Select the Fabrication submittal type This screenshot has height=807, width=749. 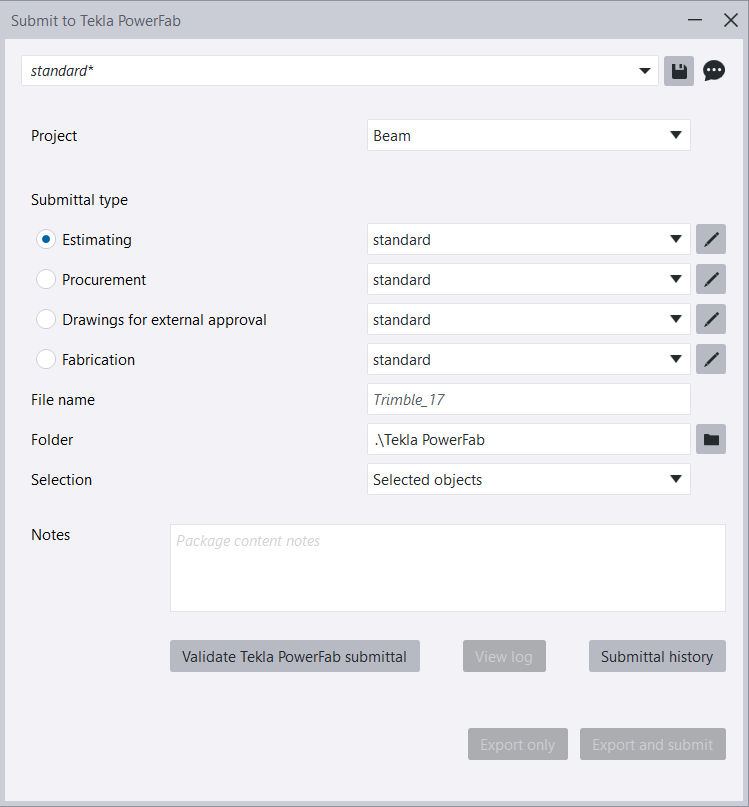pyautogui.click(x=46, y=360)
